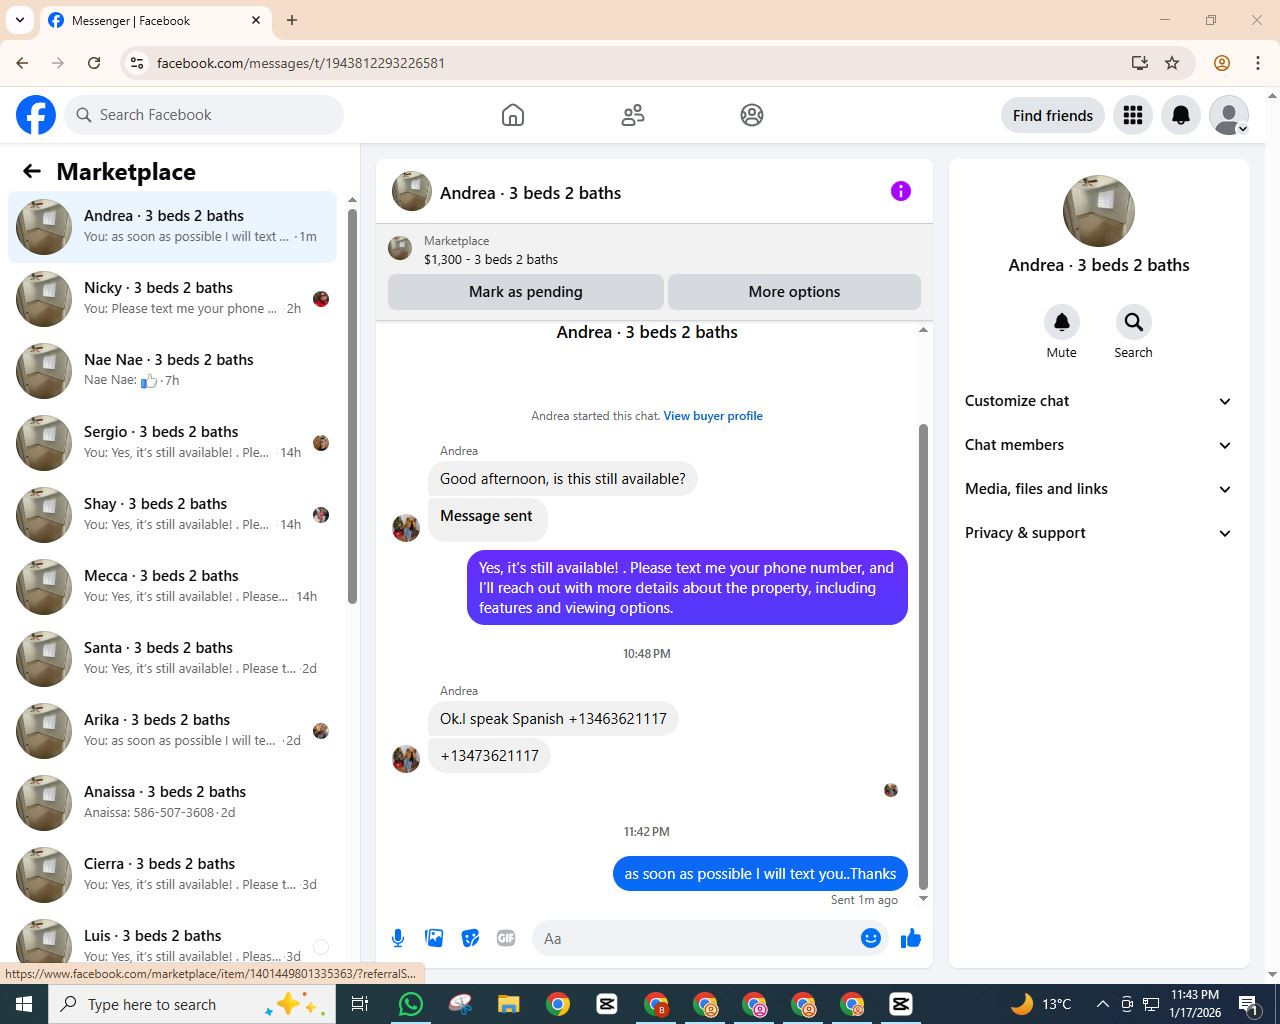This screenshot has height=1024, width=1280.
Task: Open Nae Nae's conversation
Action: 172,371
